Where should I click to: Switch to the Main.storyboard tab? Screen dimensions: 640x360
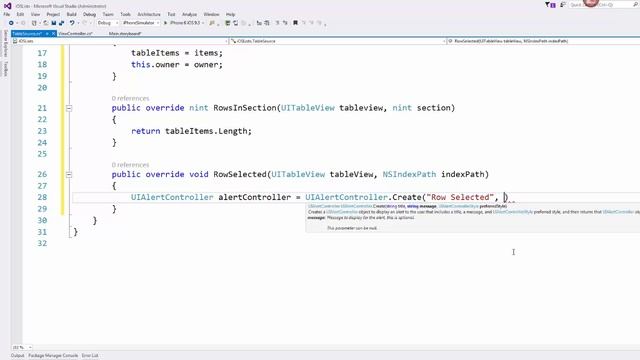[x=125, y=33]
